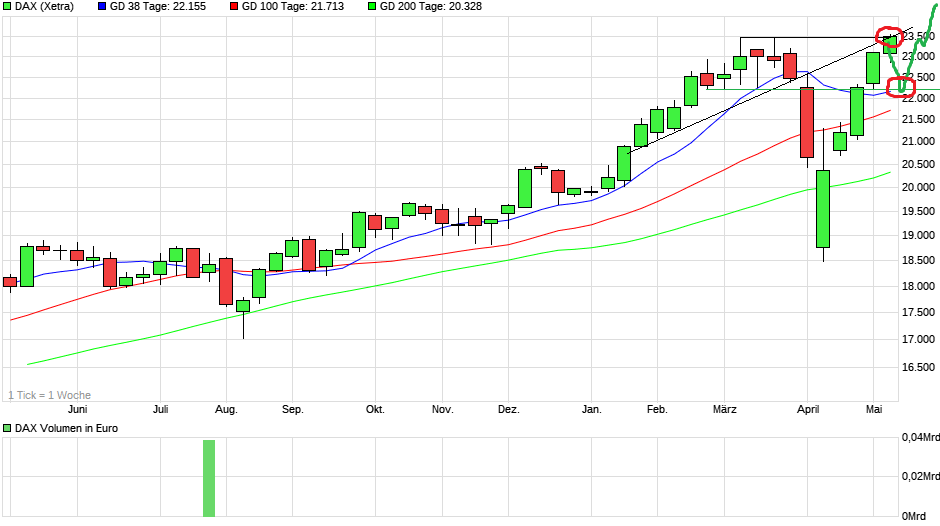Click the single green volume bar
Viewport: 940px width, 526px height.
[x=209, y=478]
